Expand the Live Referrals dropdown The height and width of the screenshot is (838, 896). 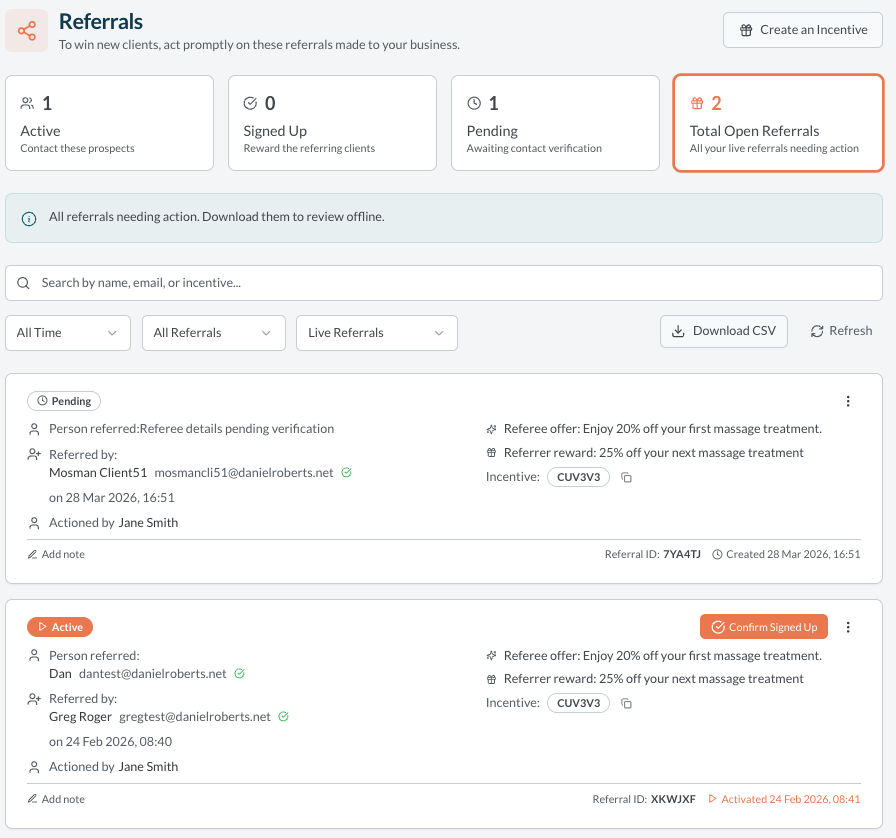pyautogui.click(x=376, y=333)
